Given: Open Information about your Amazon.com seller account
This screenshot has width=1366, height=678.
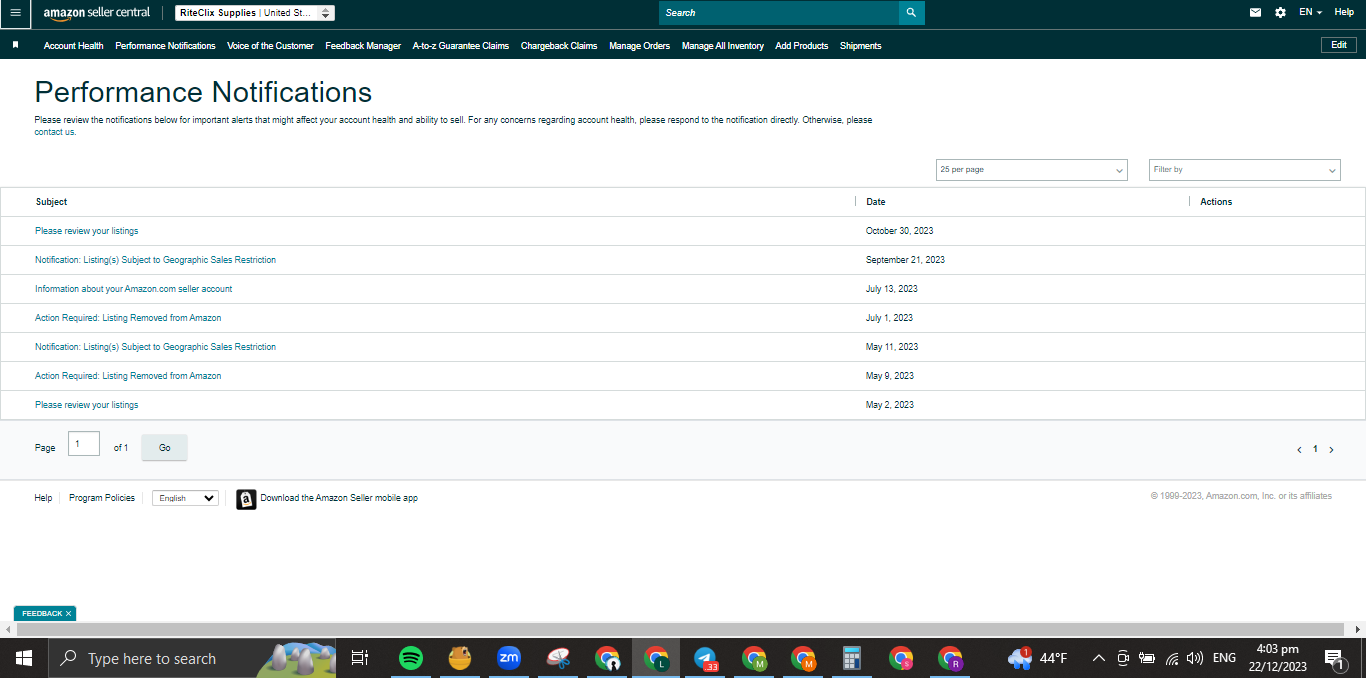Looking at the screenshot, I should point(134,289).
